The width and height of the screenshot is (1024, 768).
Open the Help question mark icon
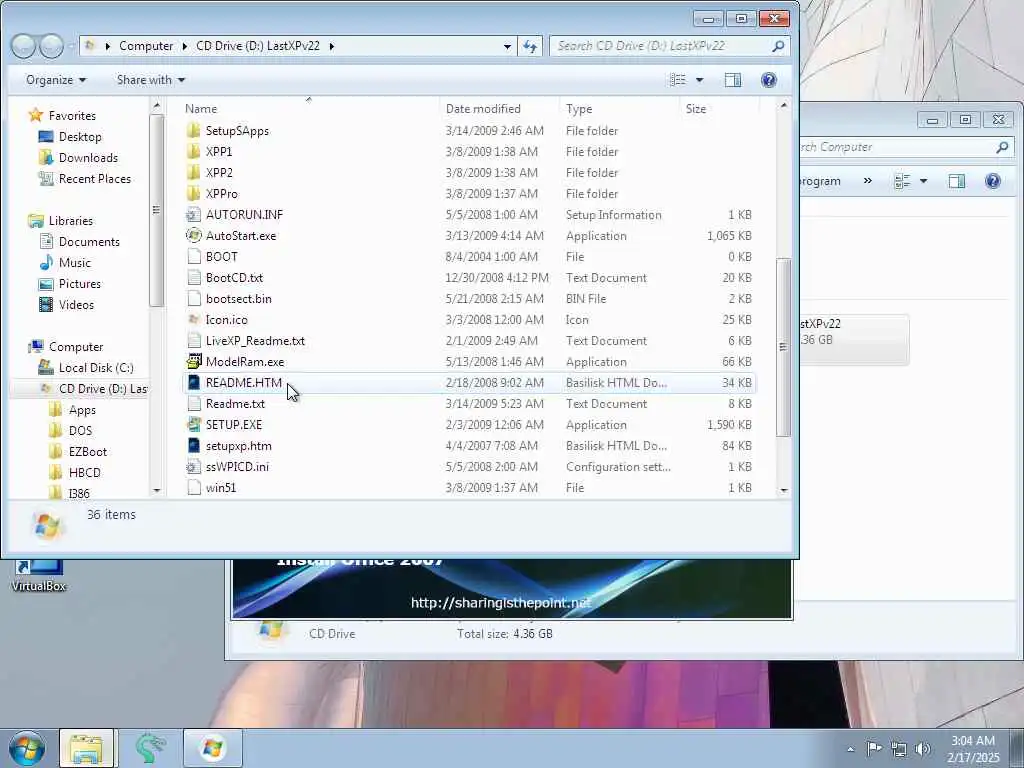[769, 80]
